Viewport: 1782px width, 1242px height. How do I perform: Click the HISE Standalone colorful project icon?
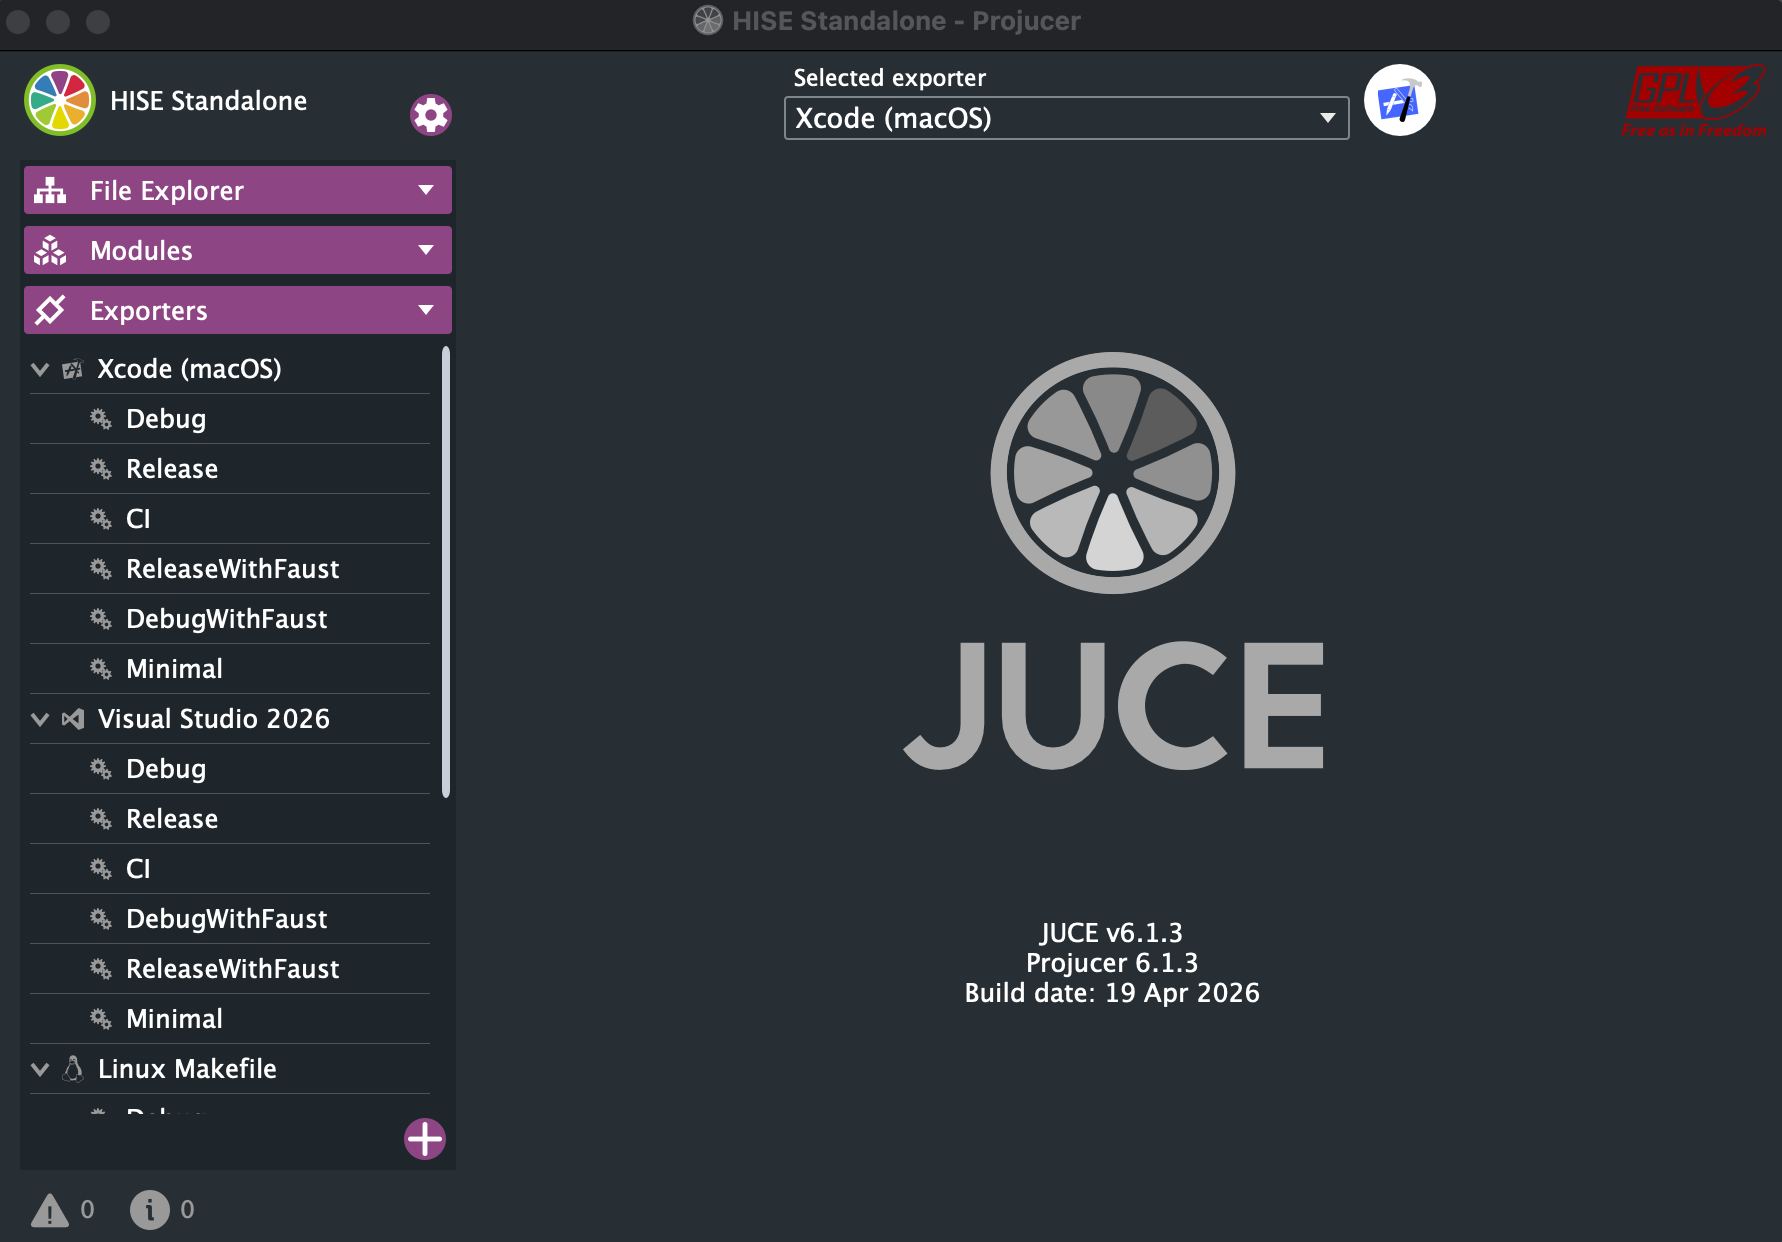coord(60,100)
